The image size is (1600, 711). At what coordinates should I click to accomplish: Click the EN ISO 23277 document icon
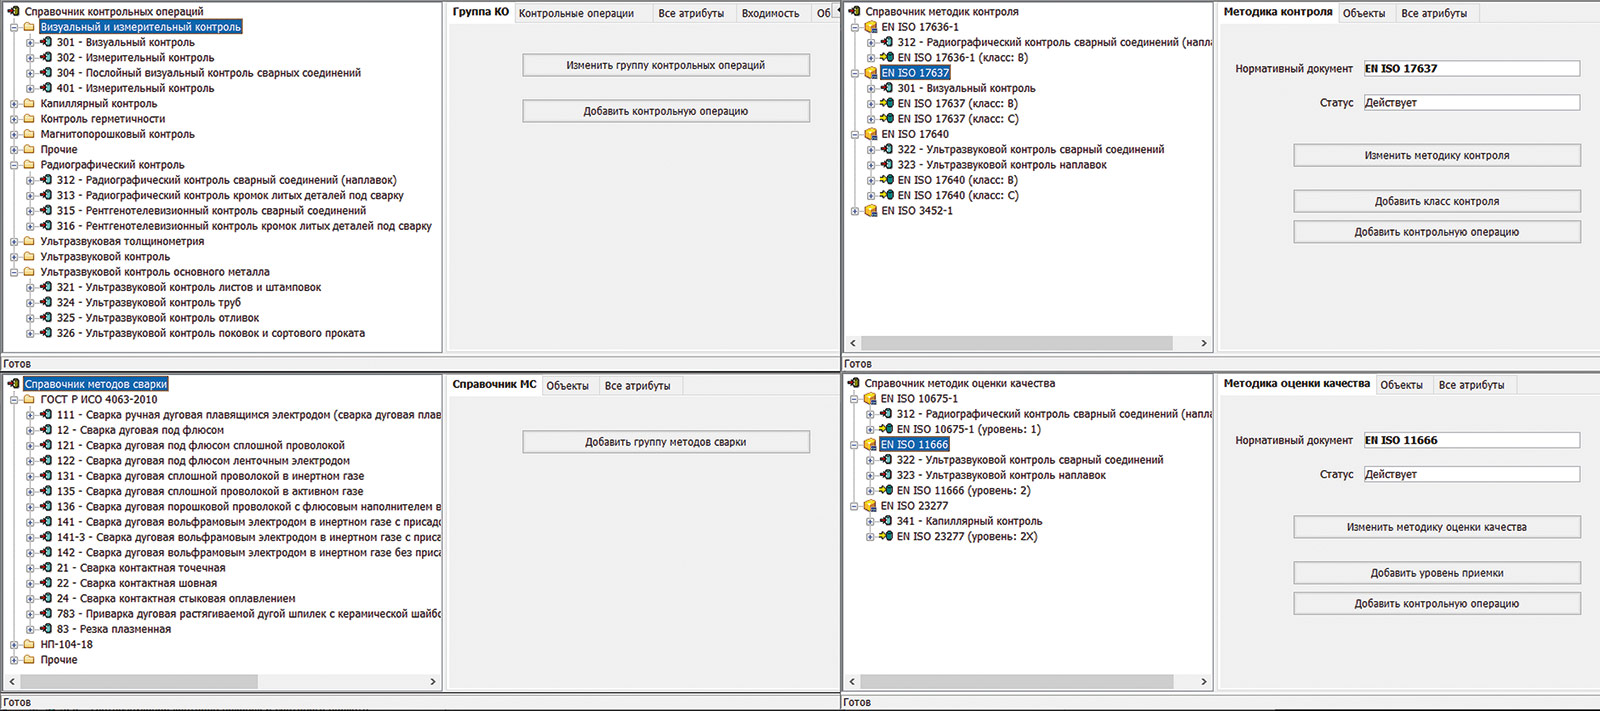point(870,506)
